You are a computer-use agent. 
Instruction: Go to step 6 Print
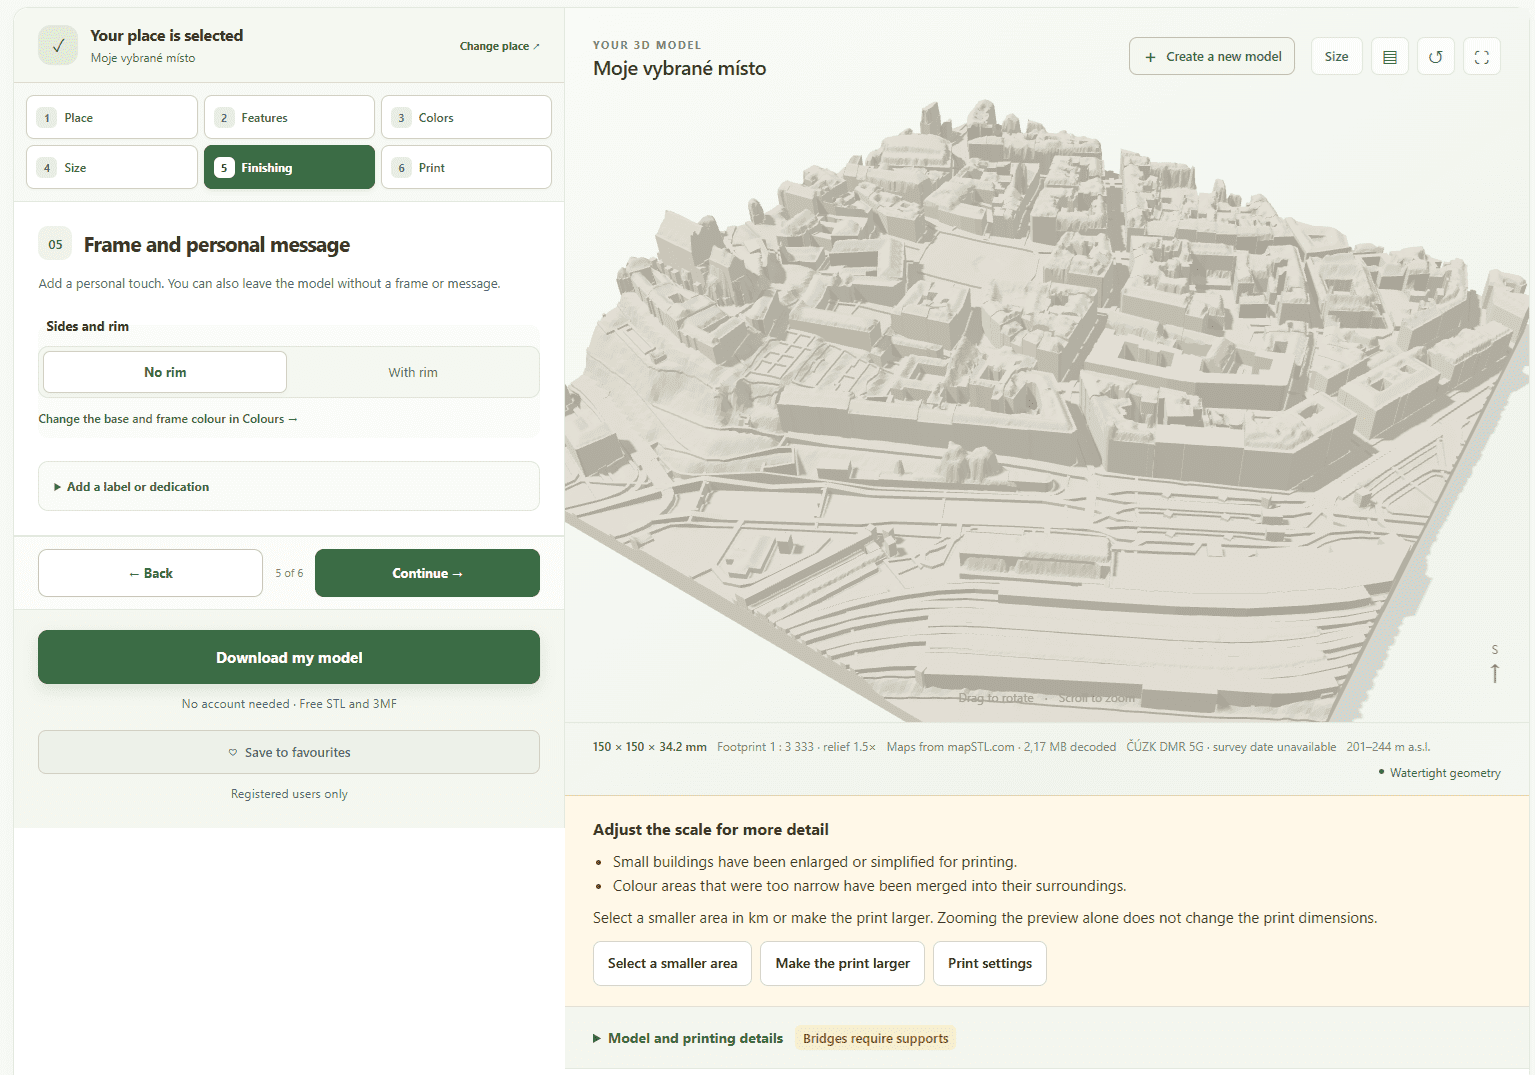[x=466, y=167]
